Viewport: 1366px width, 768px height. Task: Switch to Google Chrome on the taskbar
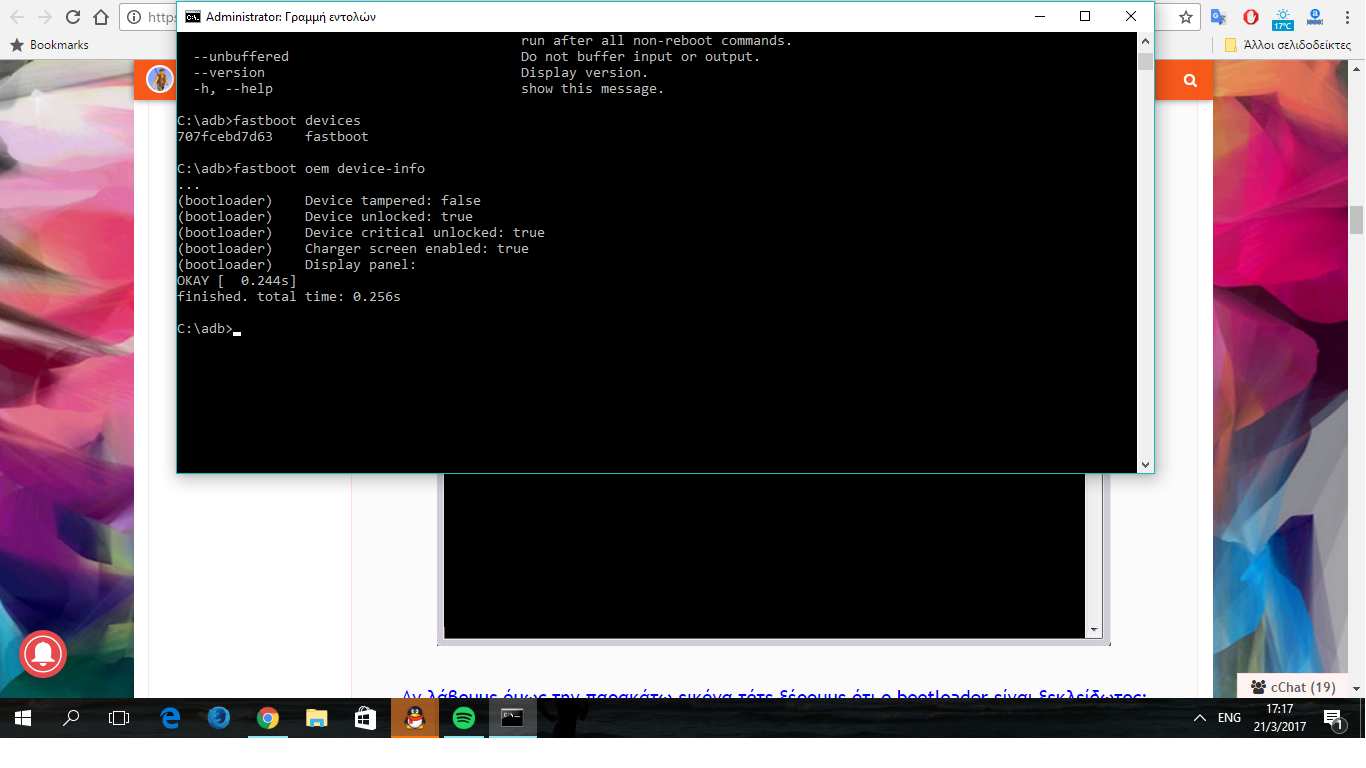click(x=268, y=718)
